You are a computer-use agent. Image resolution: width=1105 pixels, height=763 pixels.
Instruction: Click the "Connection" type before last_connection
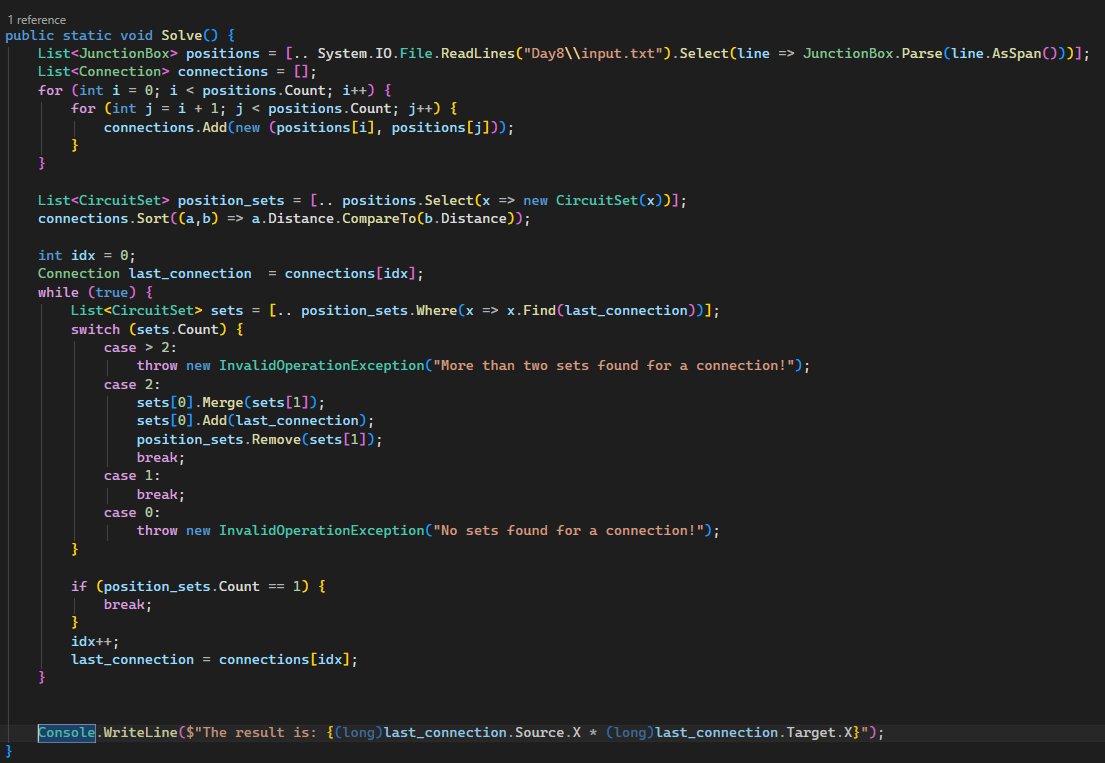[79, 273]
